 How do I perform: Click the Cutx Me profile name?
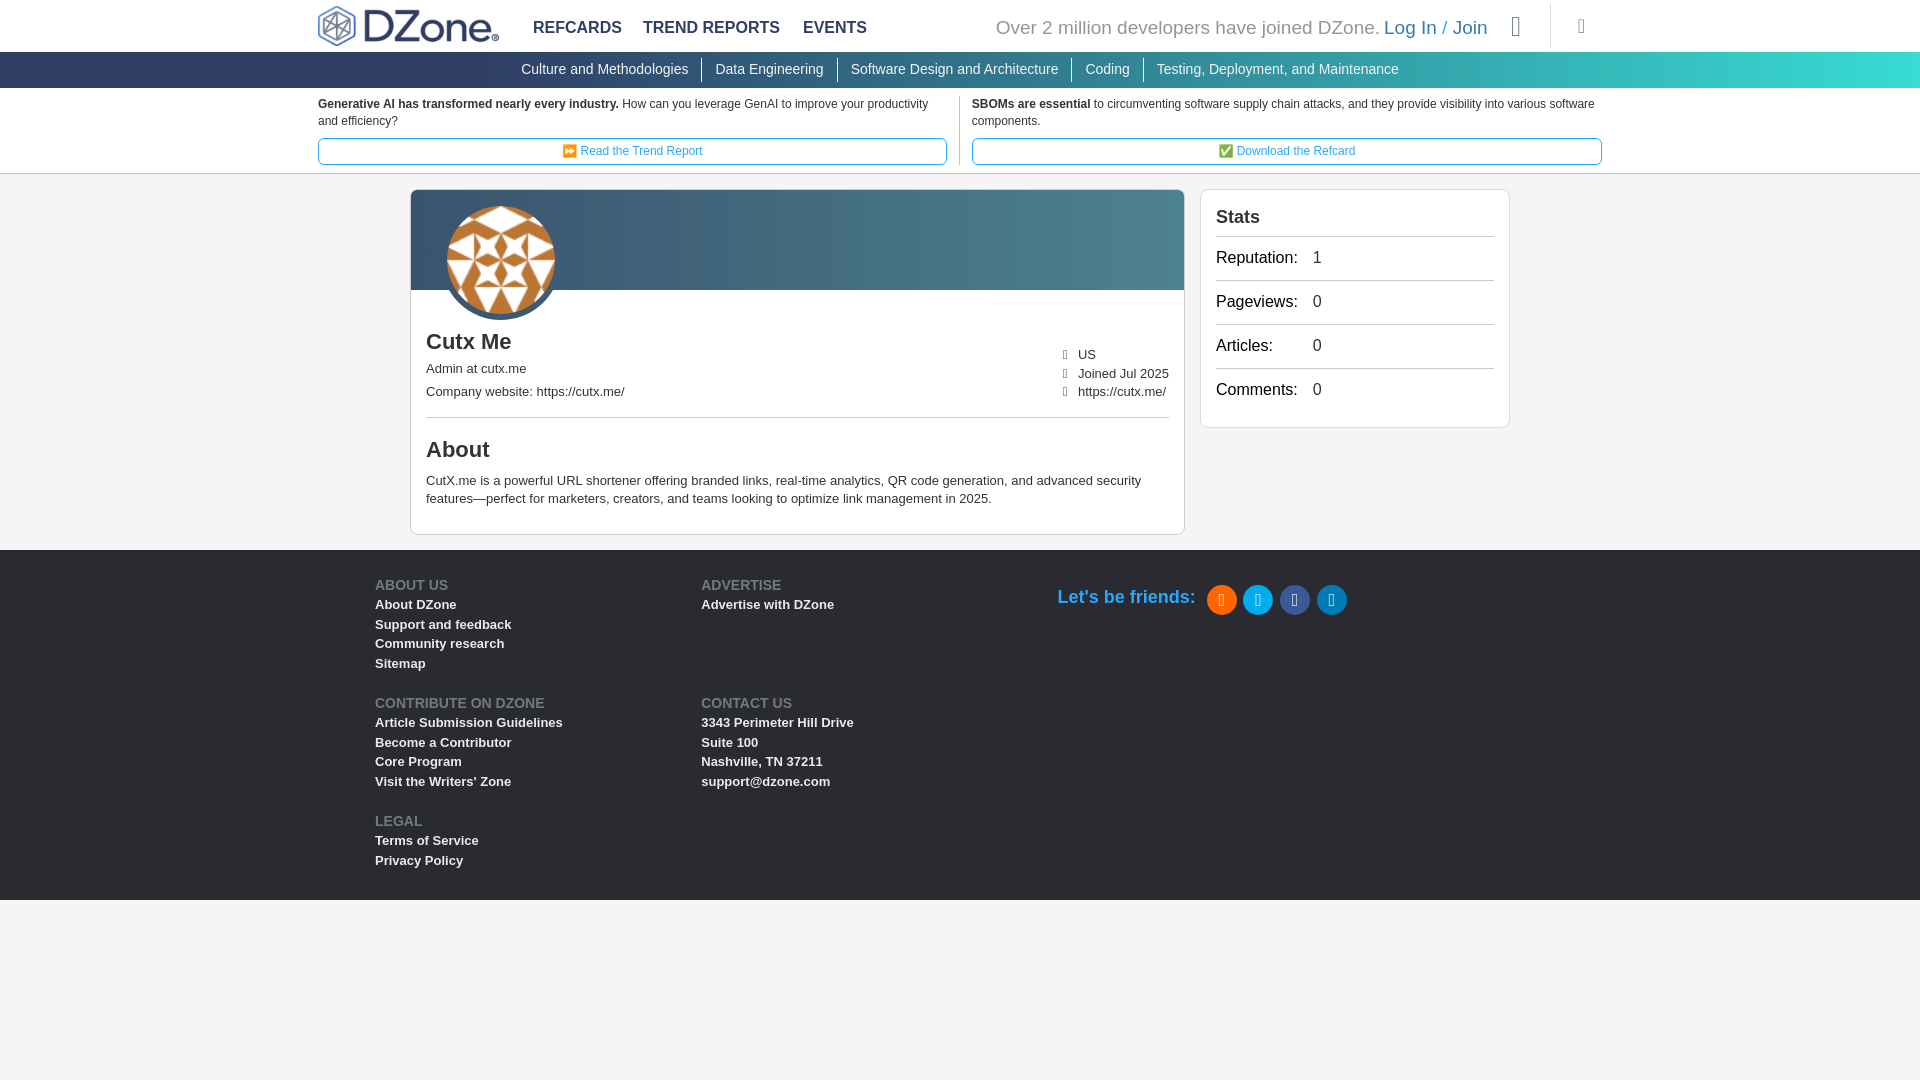468,342
